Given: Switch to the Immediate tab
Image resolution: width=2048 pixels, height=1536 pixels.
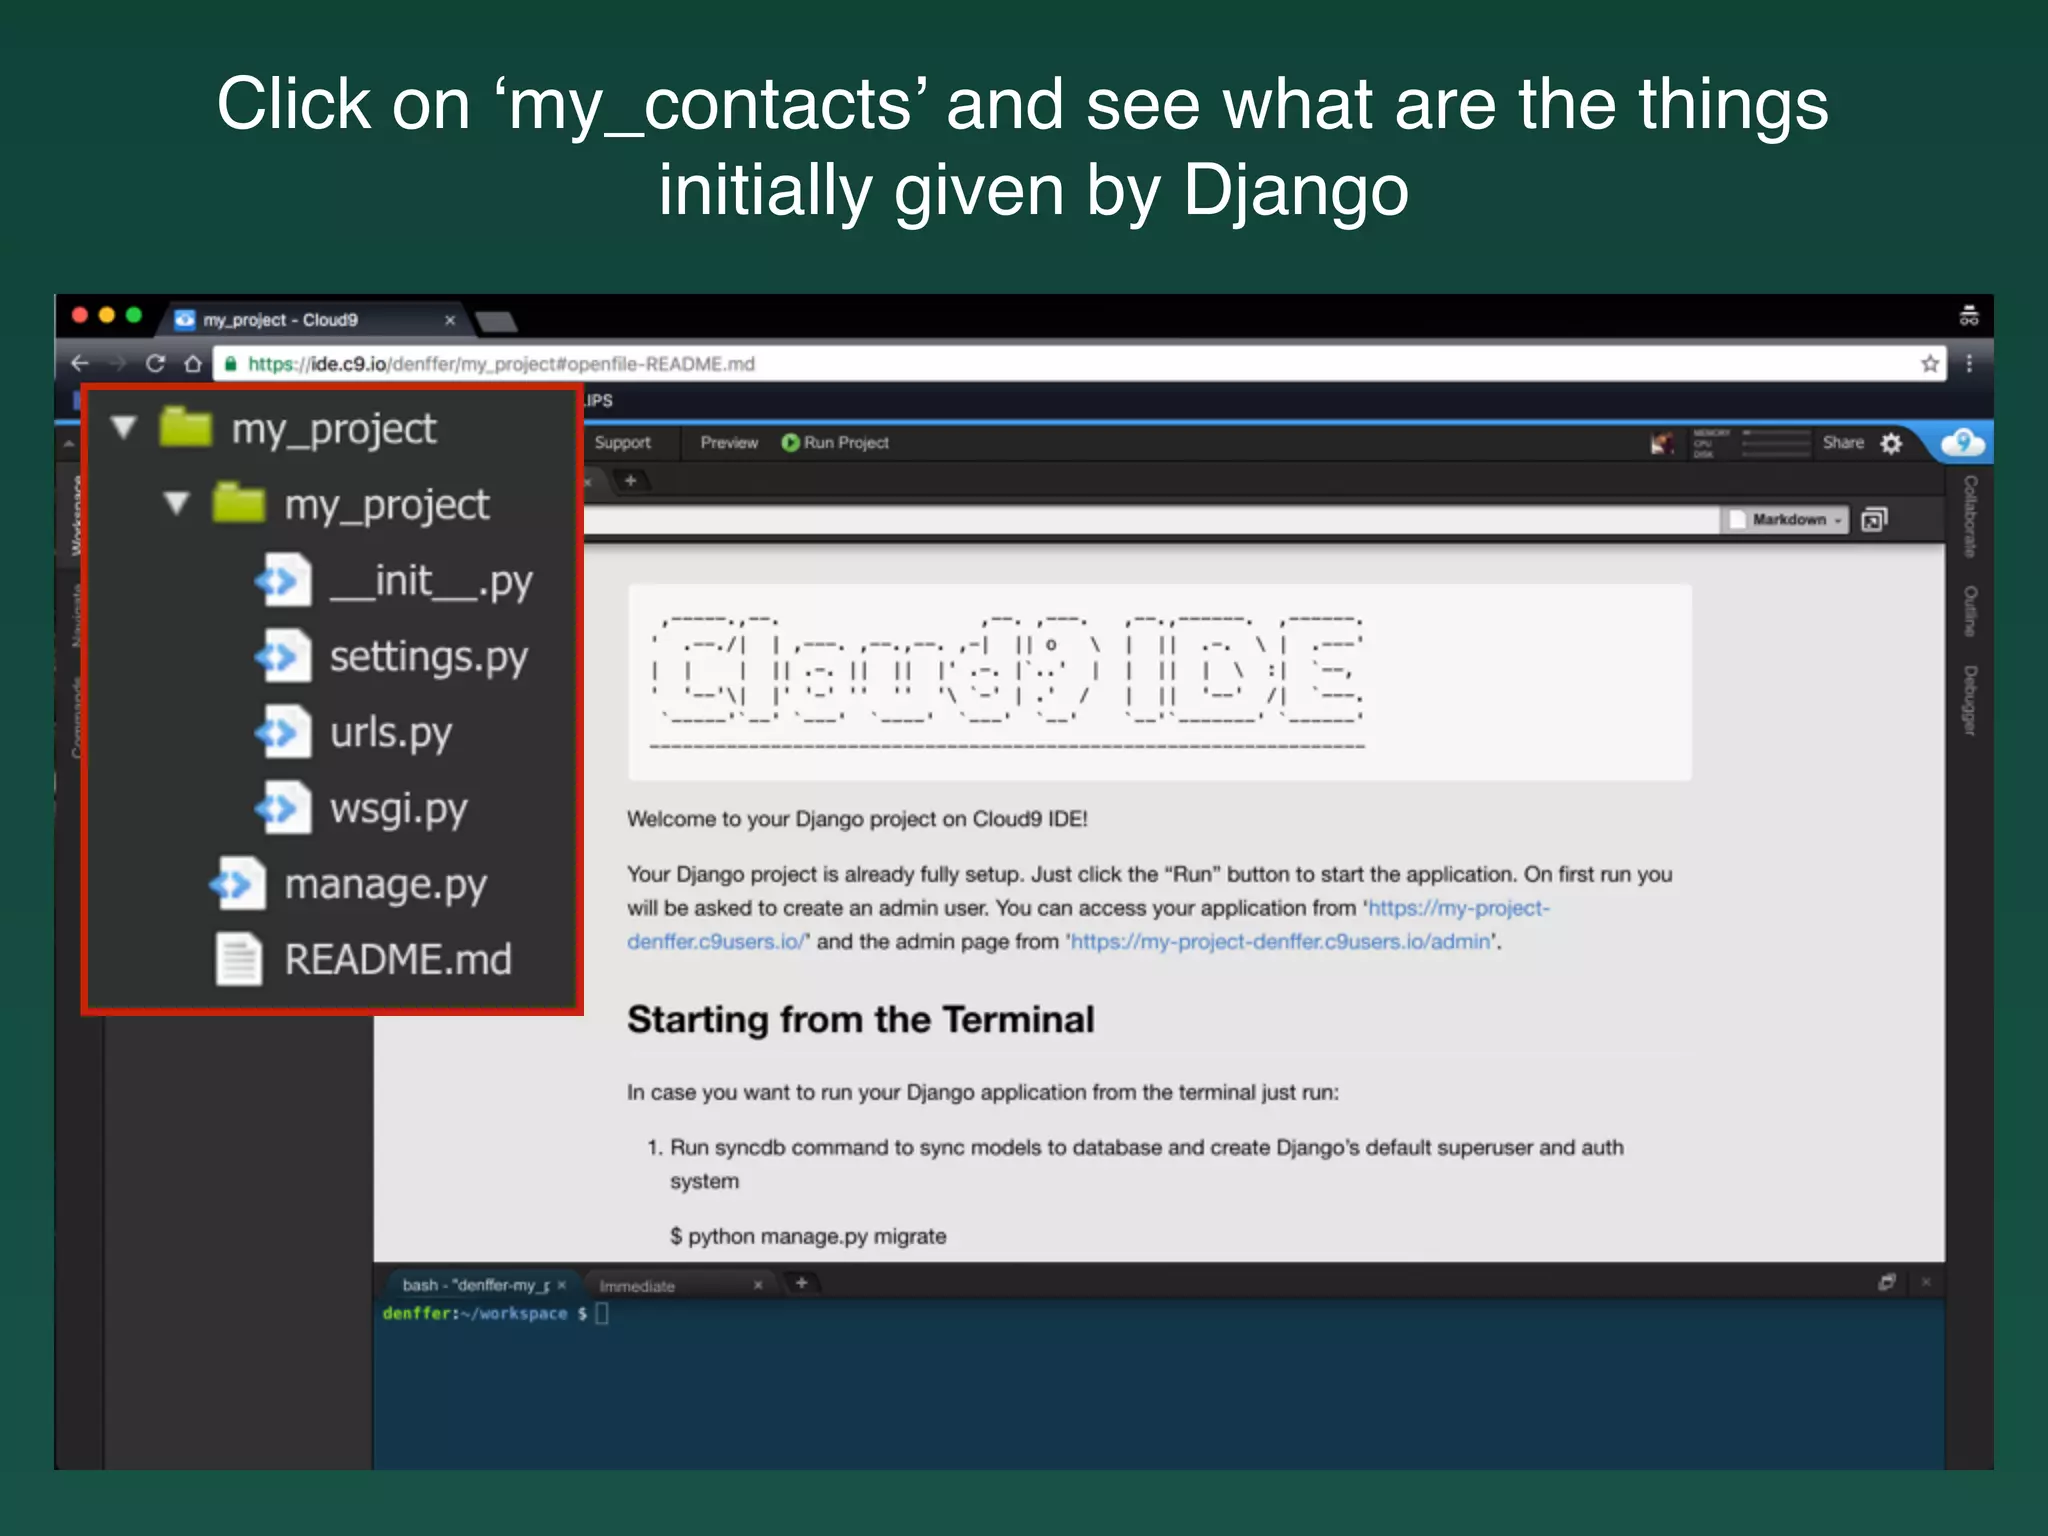Looking at the screenshot, I should [x=638, y=1286].
